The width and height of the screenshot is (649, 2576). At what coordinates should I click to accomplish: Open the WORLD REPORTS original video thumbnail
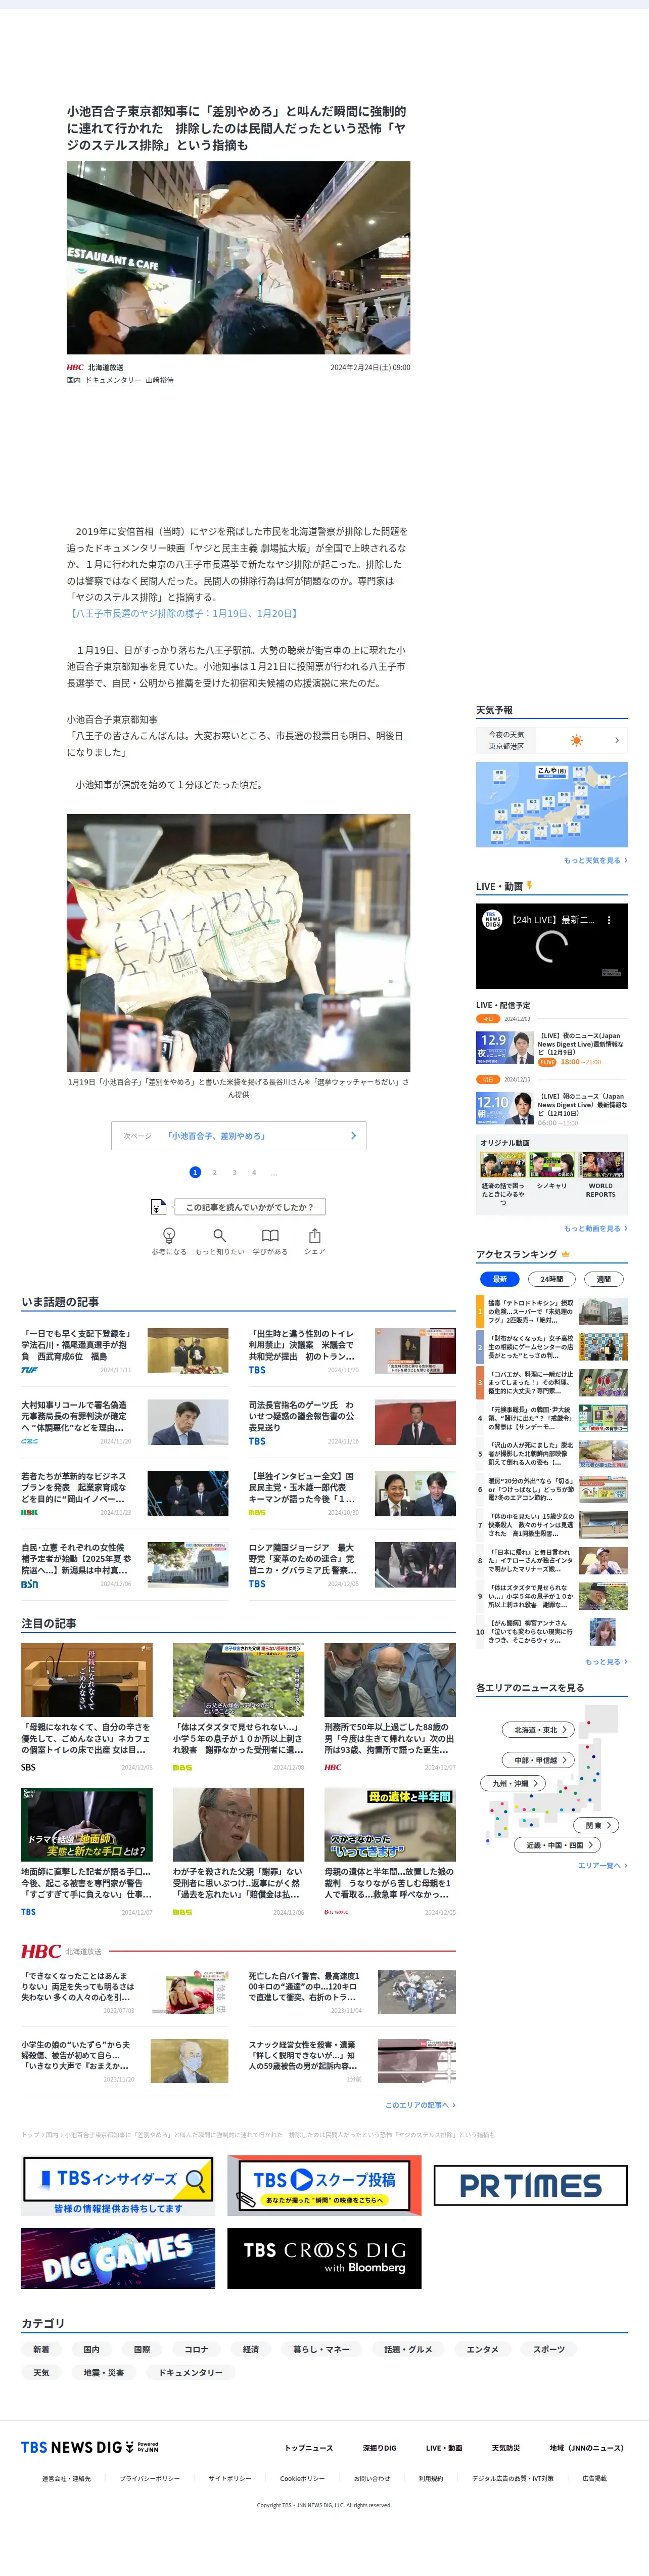pyautogui.click(x=601, y=1164)
